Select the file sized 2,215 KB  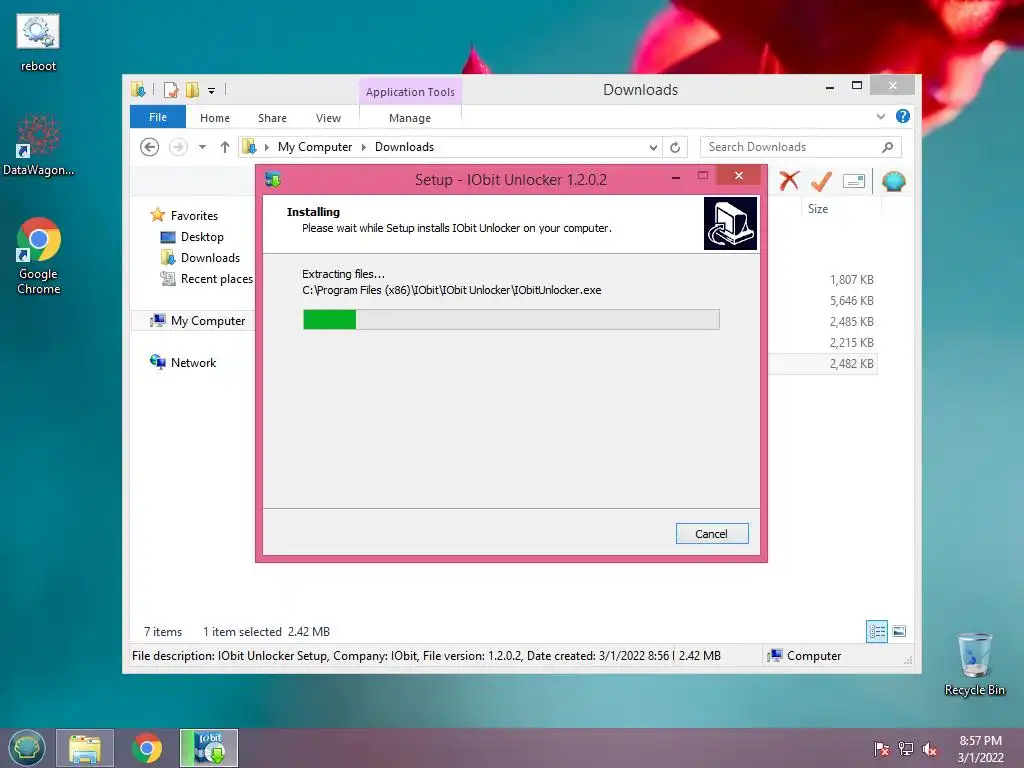pyautogui.click(x=851, y=342)
